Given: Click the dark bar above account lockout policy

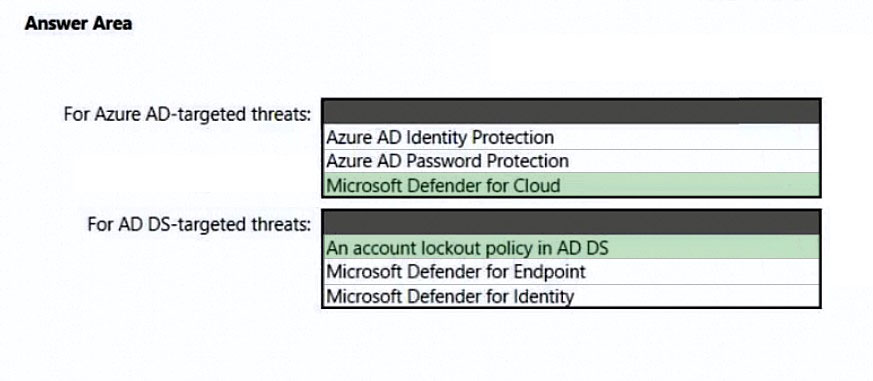Looking at the screenshot, I should tap(571, 222).
